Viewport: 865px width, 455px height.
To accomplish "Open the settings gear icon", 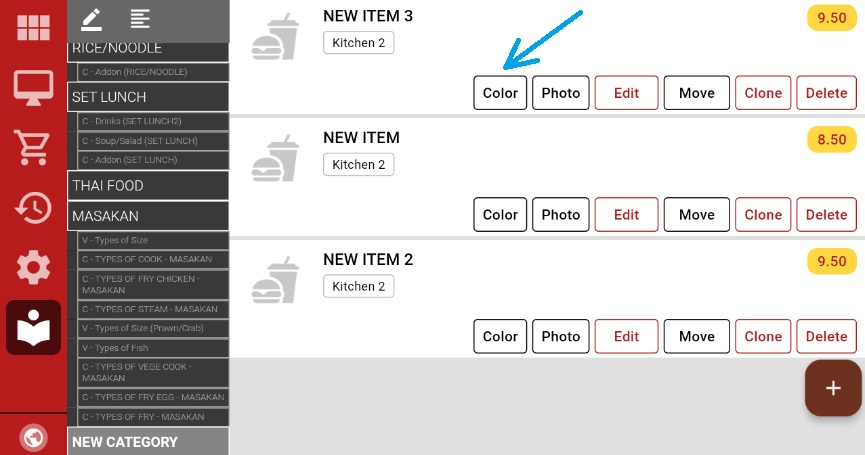I will [x=33, y=267].
